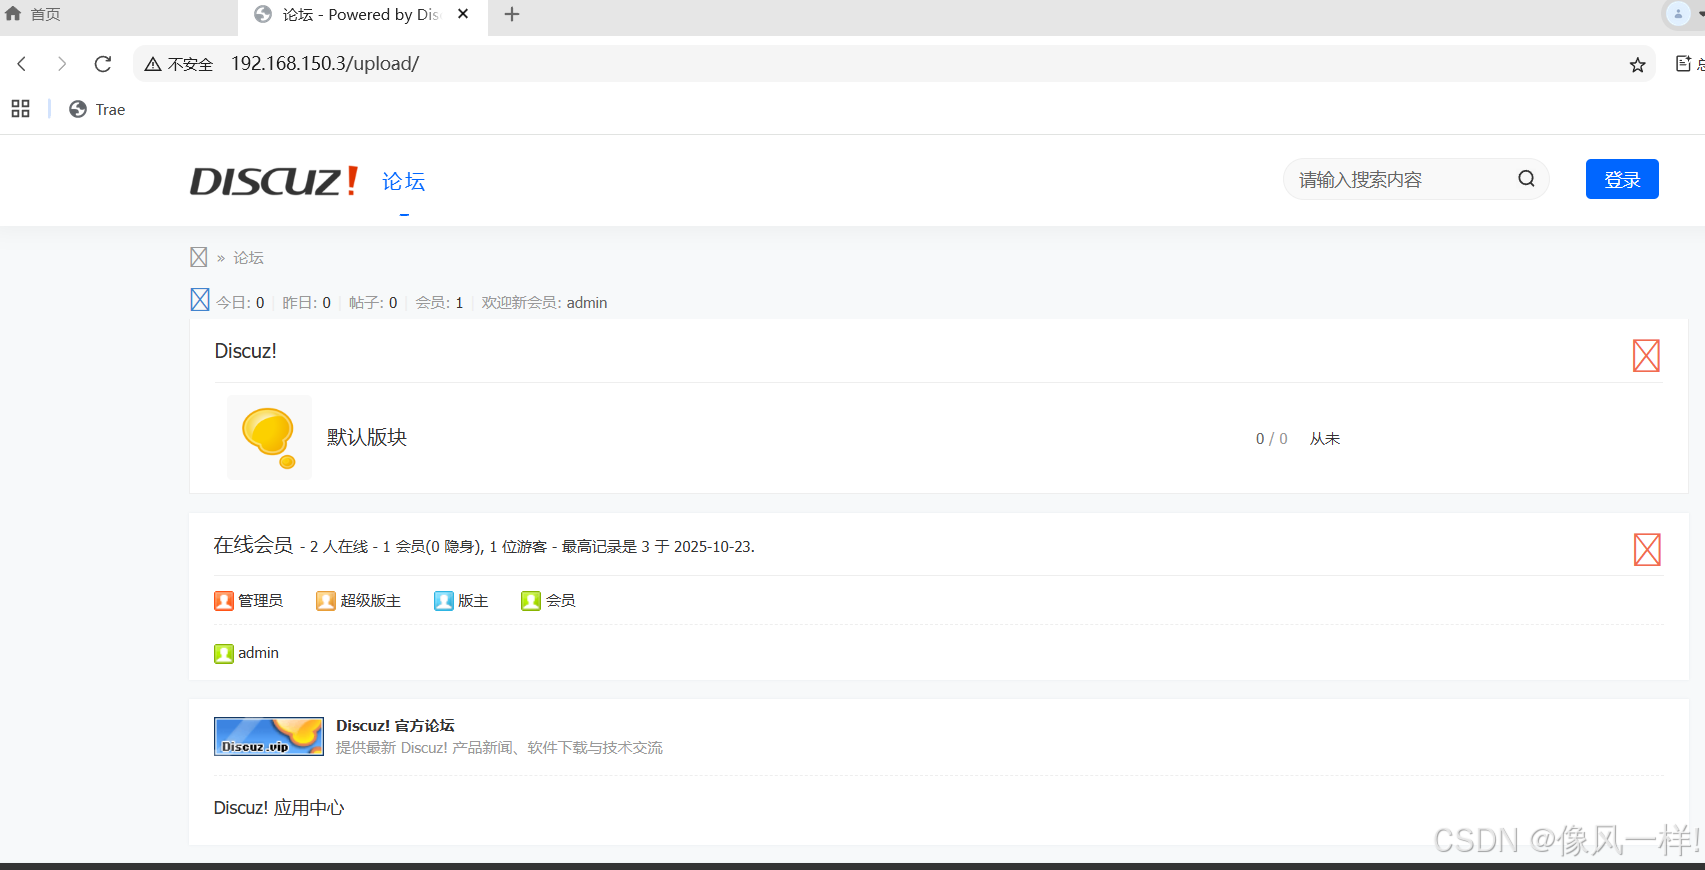Viewport: 1705px width, 870px height.
Task: Click the 昨日: 0 statistic
Action: [306, 303]
